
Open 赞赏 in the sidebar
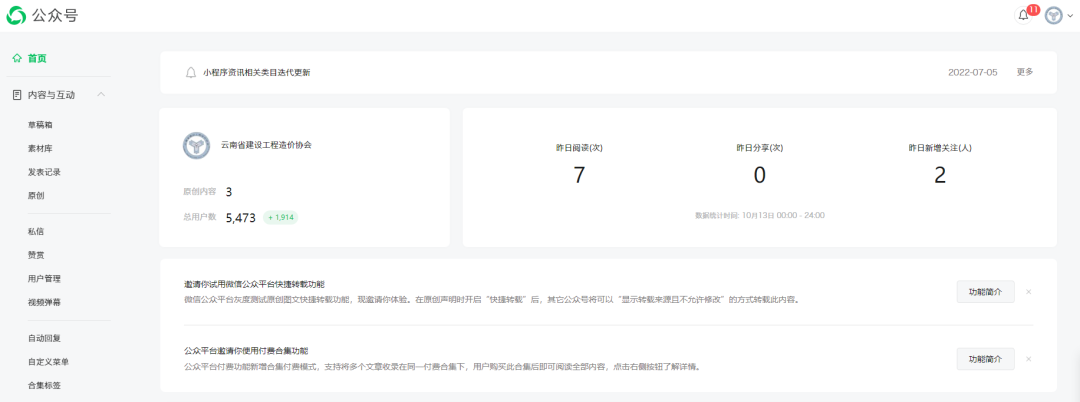coord(37,255)
